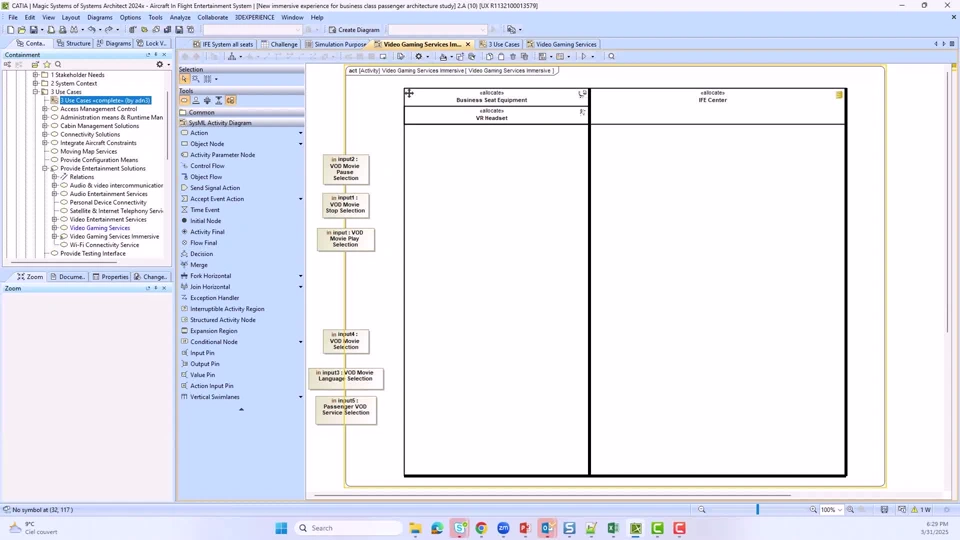Switch to the Challenge diagram tab
The width and height of the screenshot is (960, 540).
[x=279, y=44]
